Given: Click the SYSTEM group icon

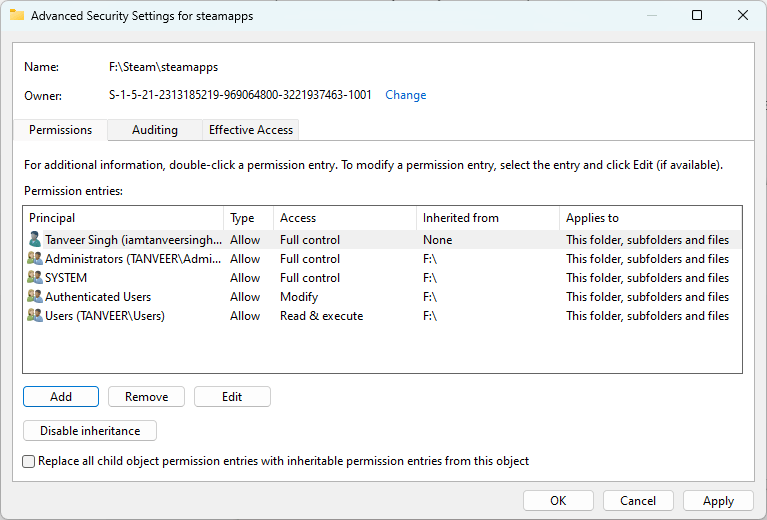Looking at the screenshot, I should pyautogui.click(x=34, y=277).
